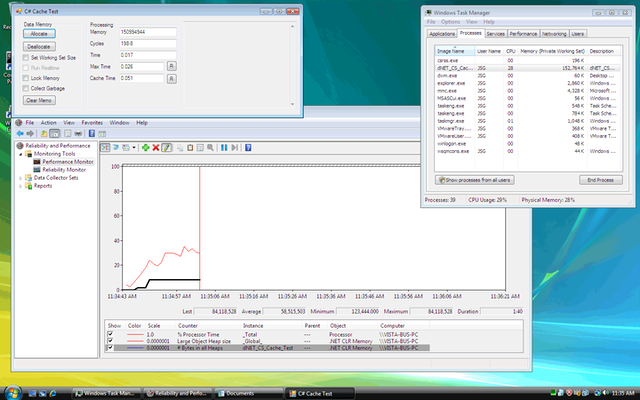The width and height of the screenshot is (640, 400).
Task: Open Performance Monitor help icon
Action: pyautogui.click(x=248, y=147)
